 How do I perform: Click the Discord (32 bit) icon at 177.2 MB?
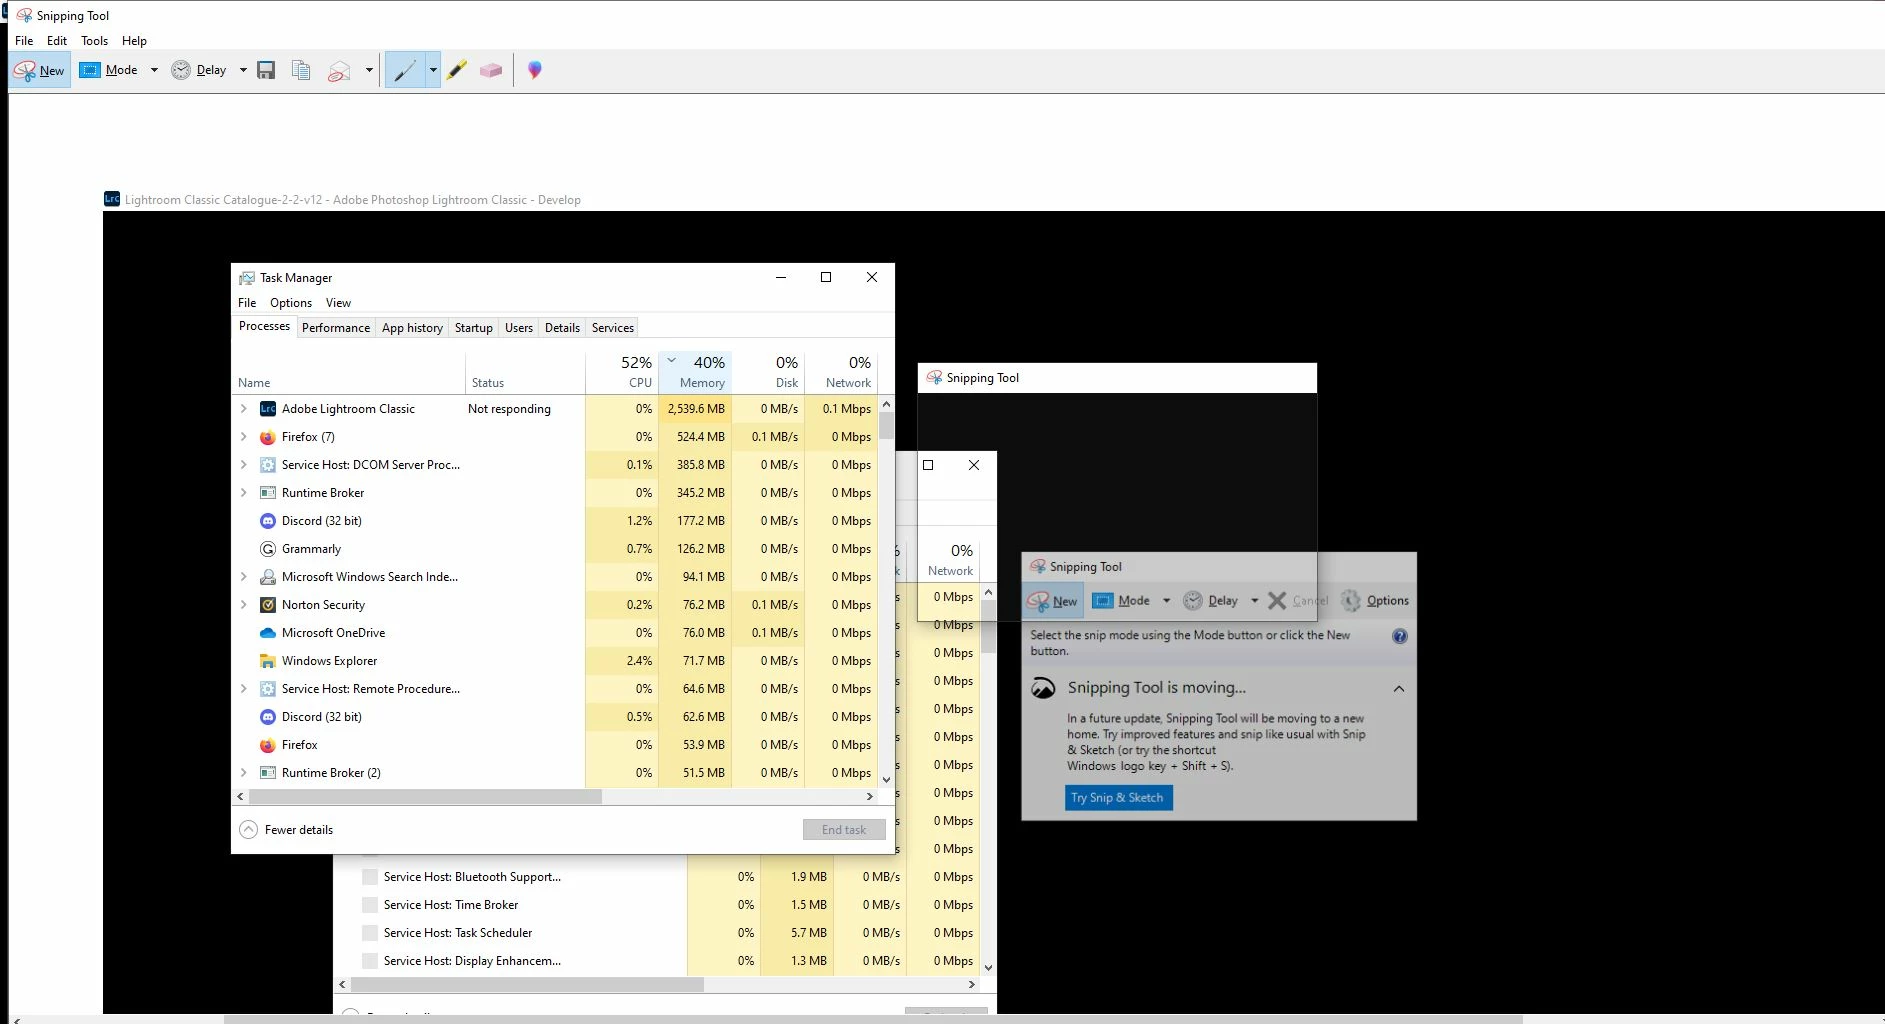(x=268, y=521)
